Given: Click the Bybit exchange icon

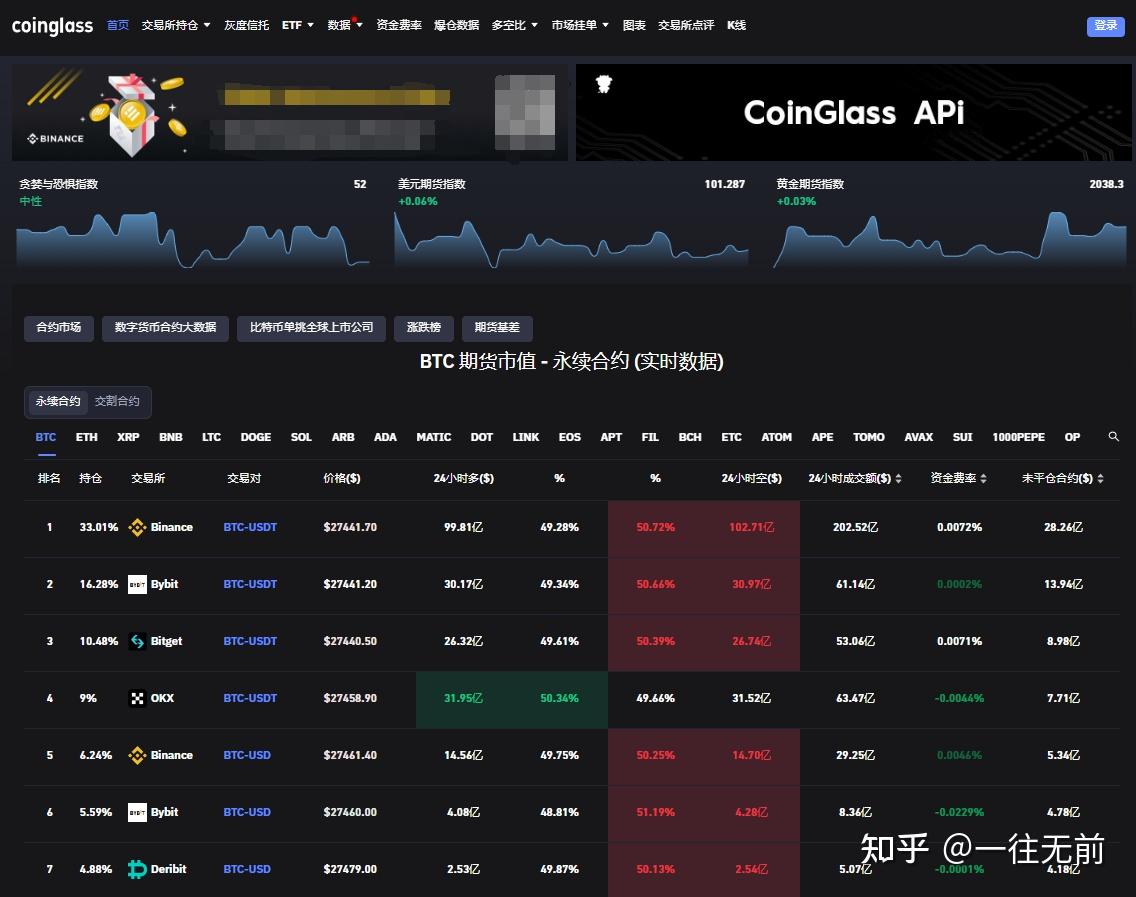Looking at the screenshot, I should point(137,584).
